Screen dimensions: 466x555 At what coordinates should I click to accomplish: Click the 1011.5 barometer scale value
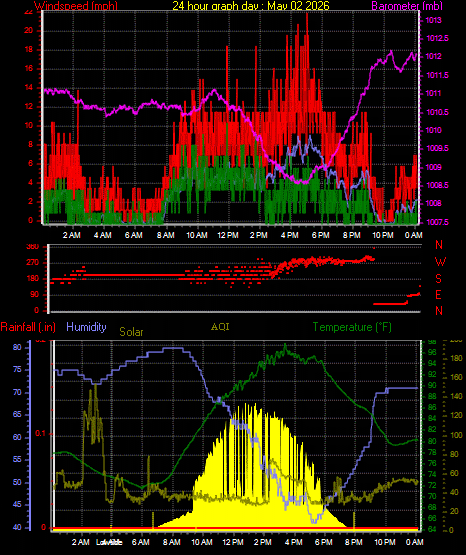pyautogui.click(x=437, y=75)
